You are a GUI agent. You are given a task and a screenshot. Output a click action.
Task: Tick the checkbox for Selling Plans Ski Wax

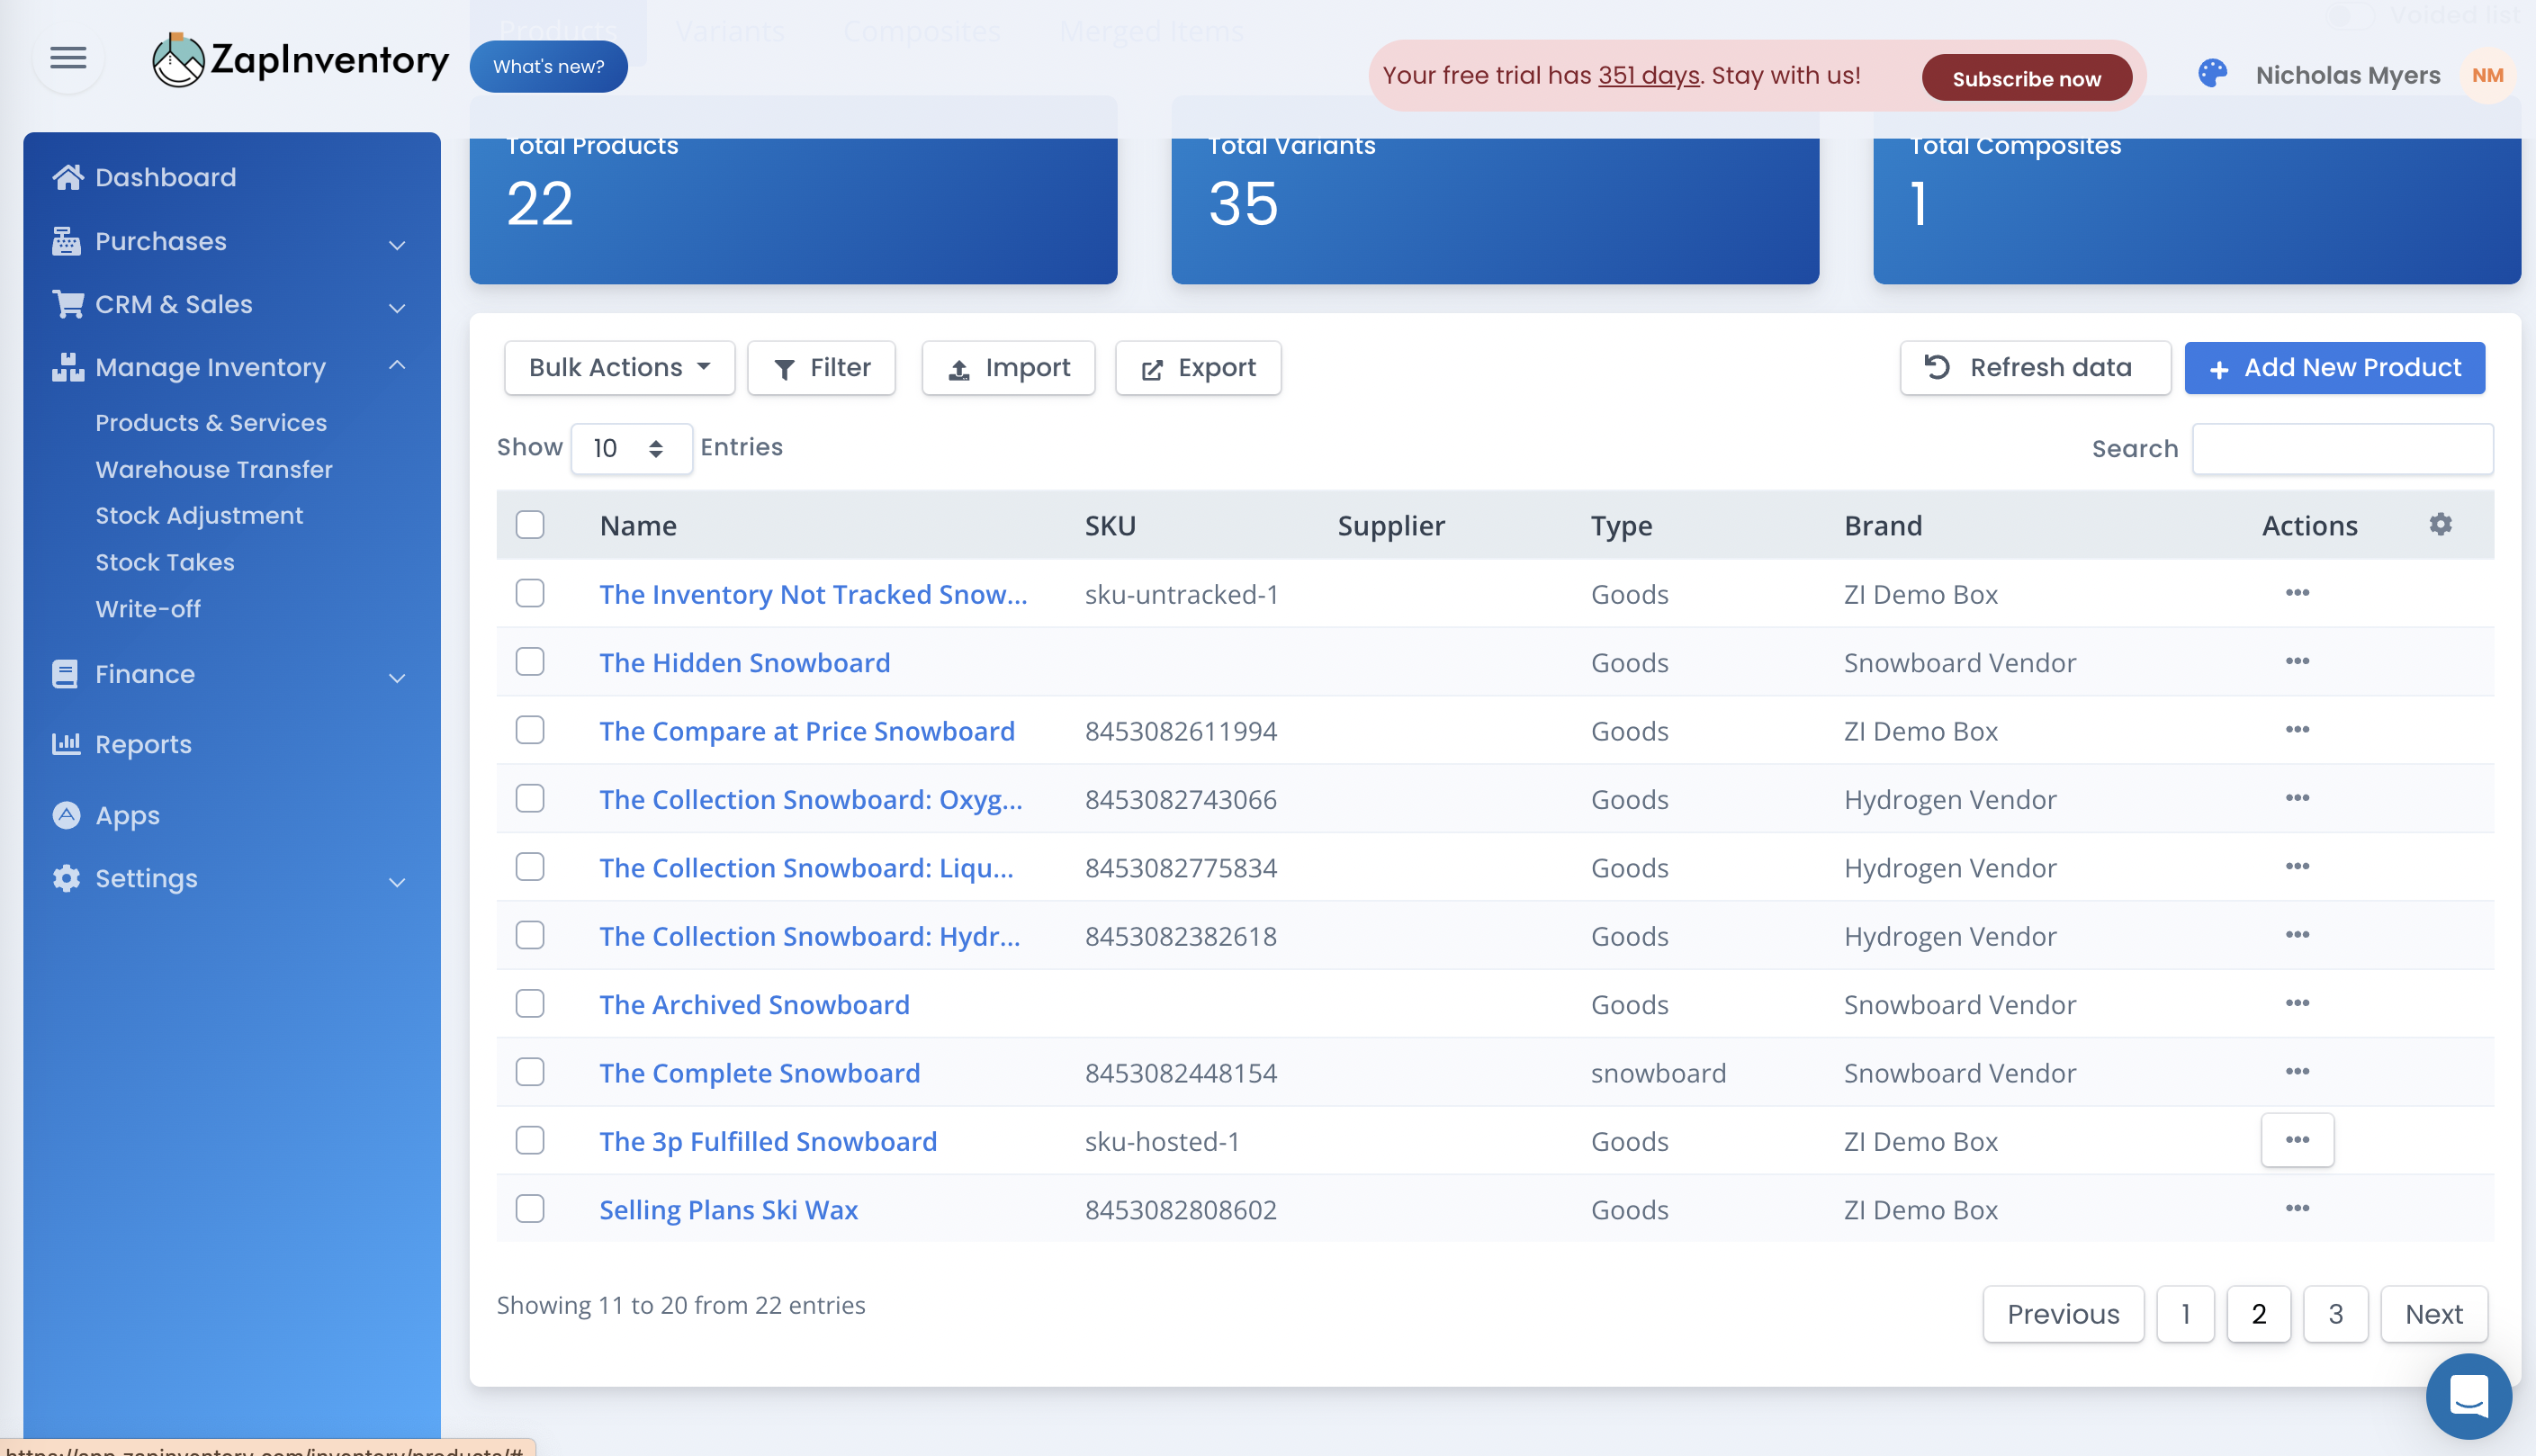[530, 1208]
